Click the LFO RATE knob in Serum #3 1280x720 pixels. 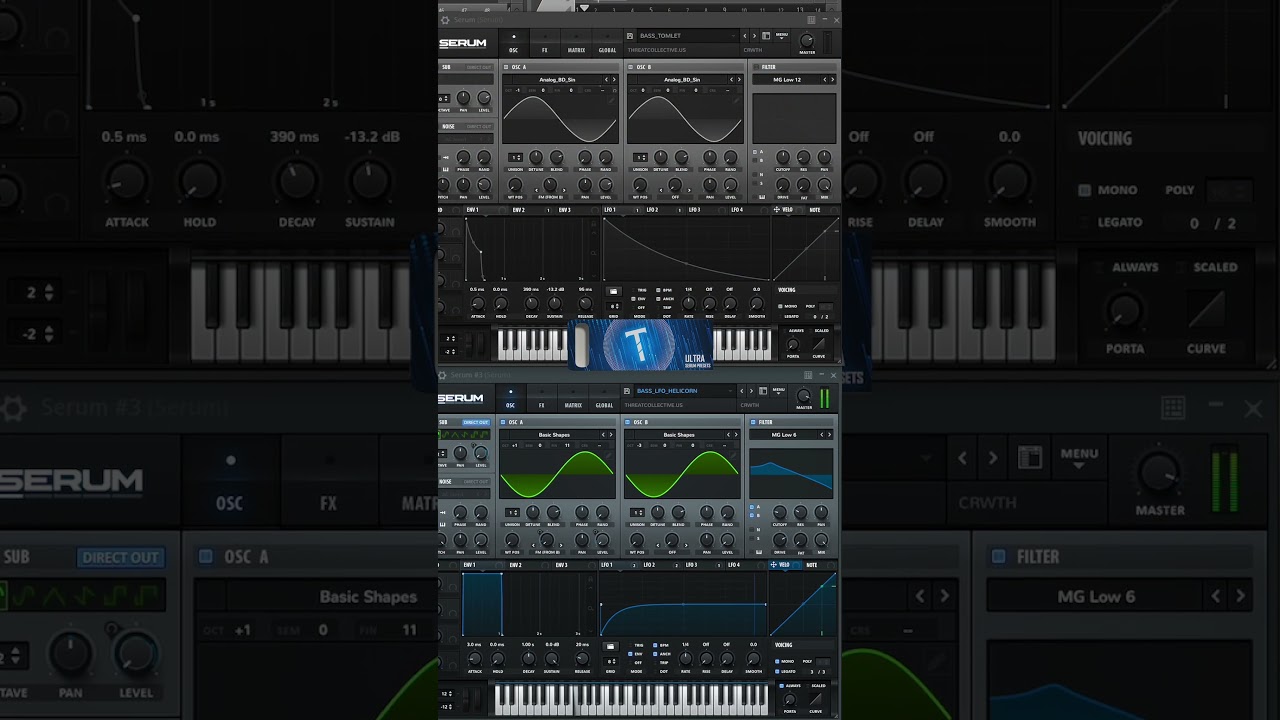(x=685, y=658)
